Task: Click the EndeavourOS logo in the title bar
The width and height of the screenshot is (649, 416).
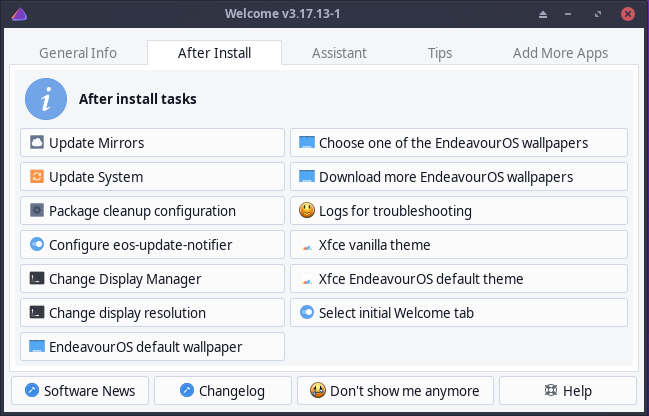Action: 19,14
